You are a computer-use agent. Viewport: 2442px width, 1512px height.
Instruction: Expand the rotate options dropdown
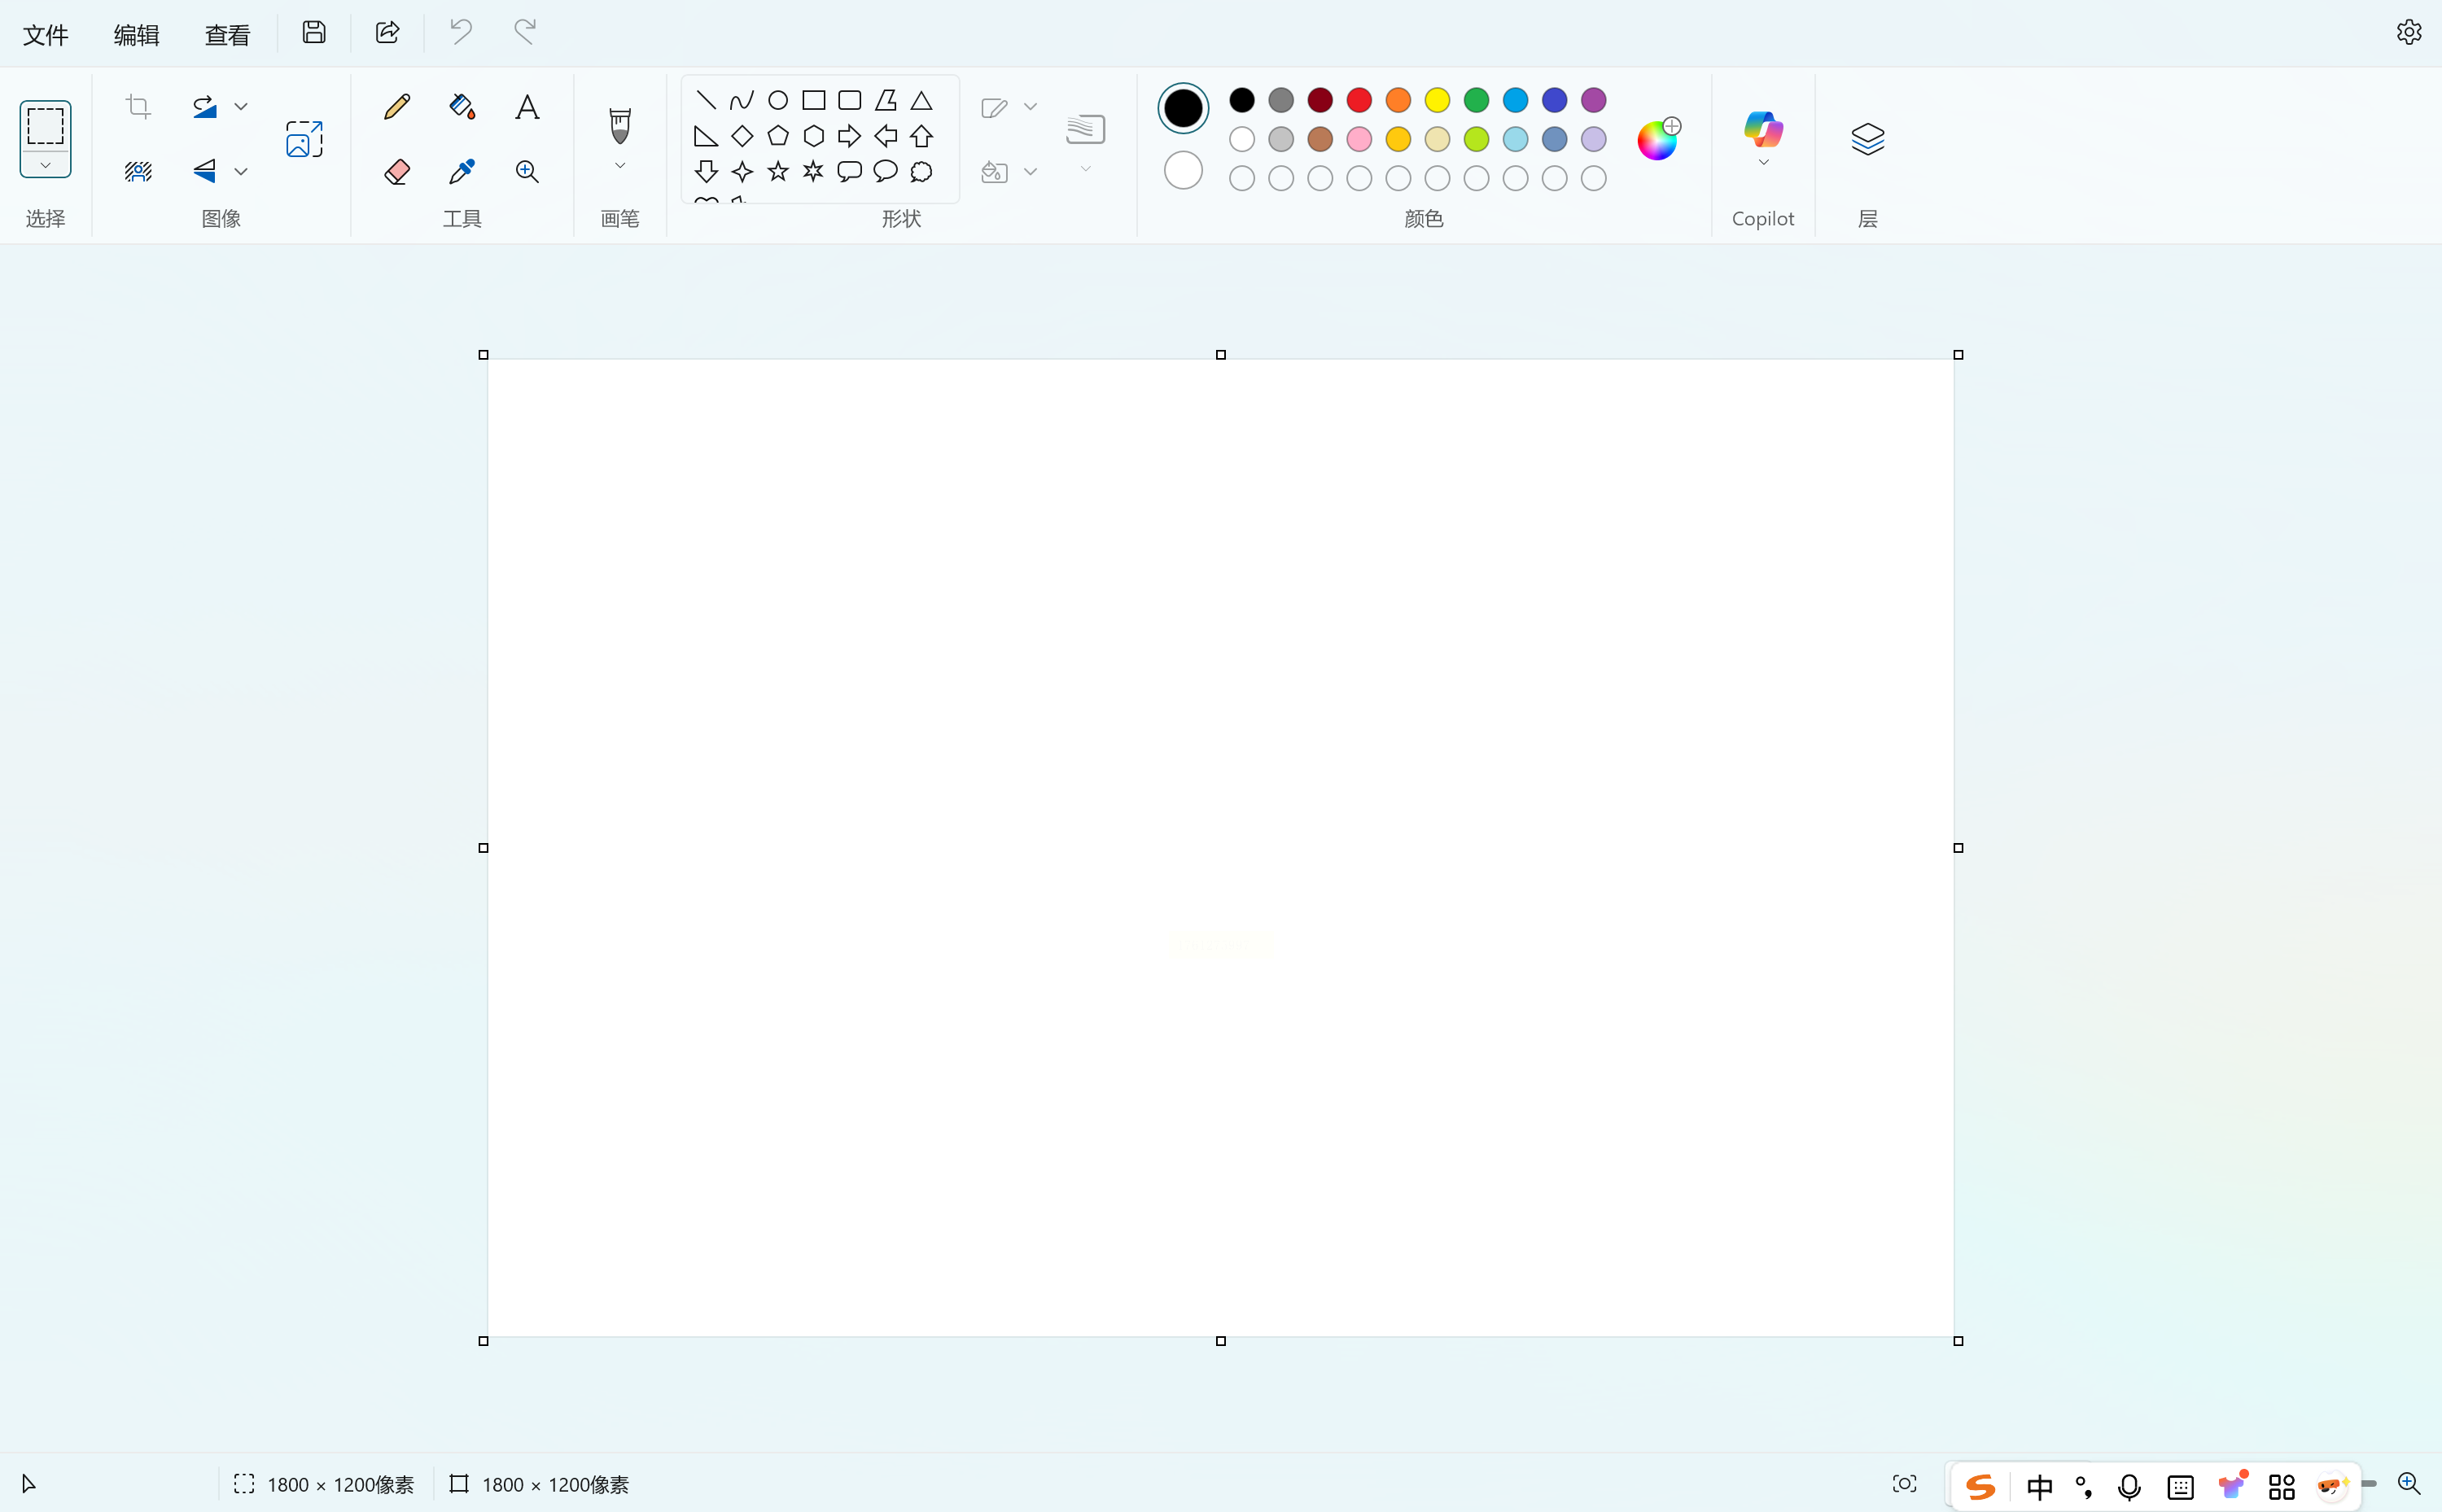241,107
